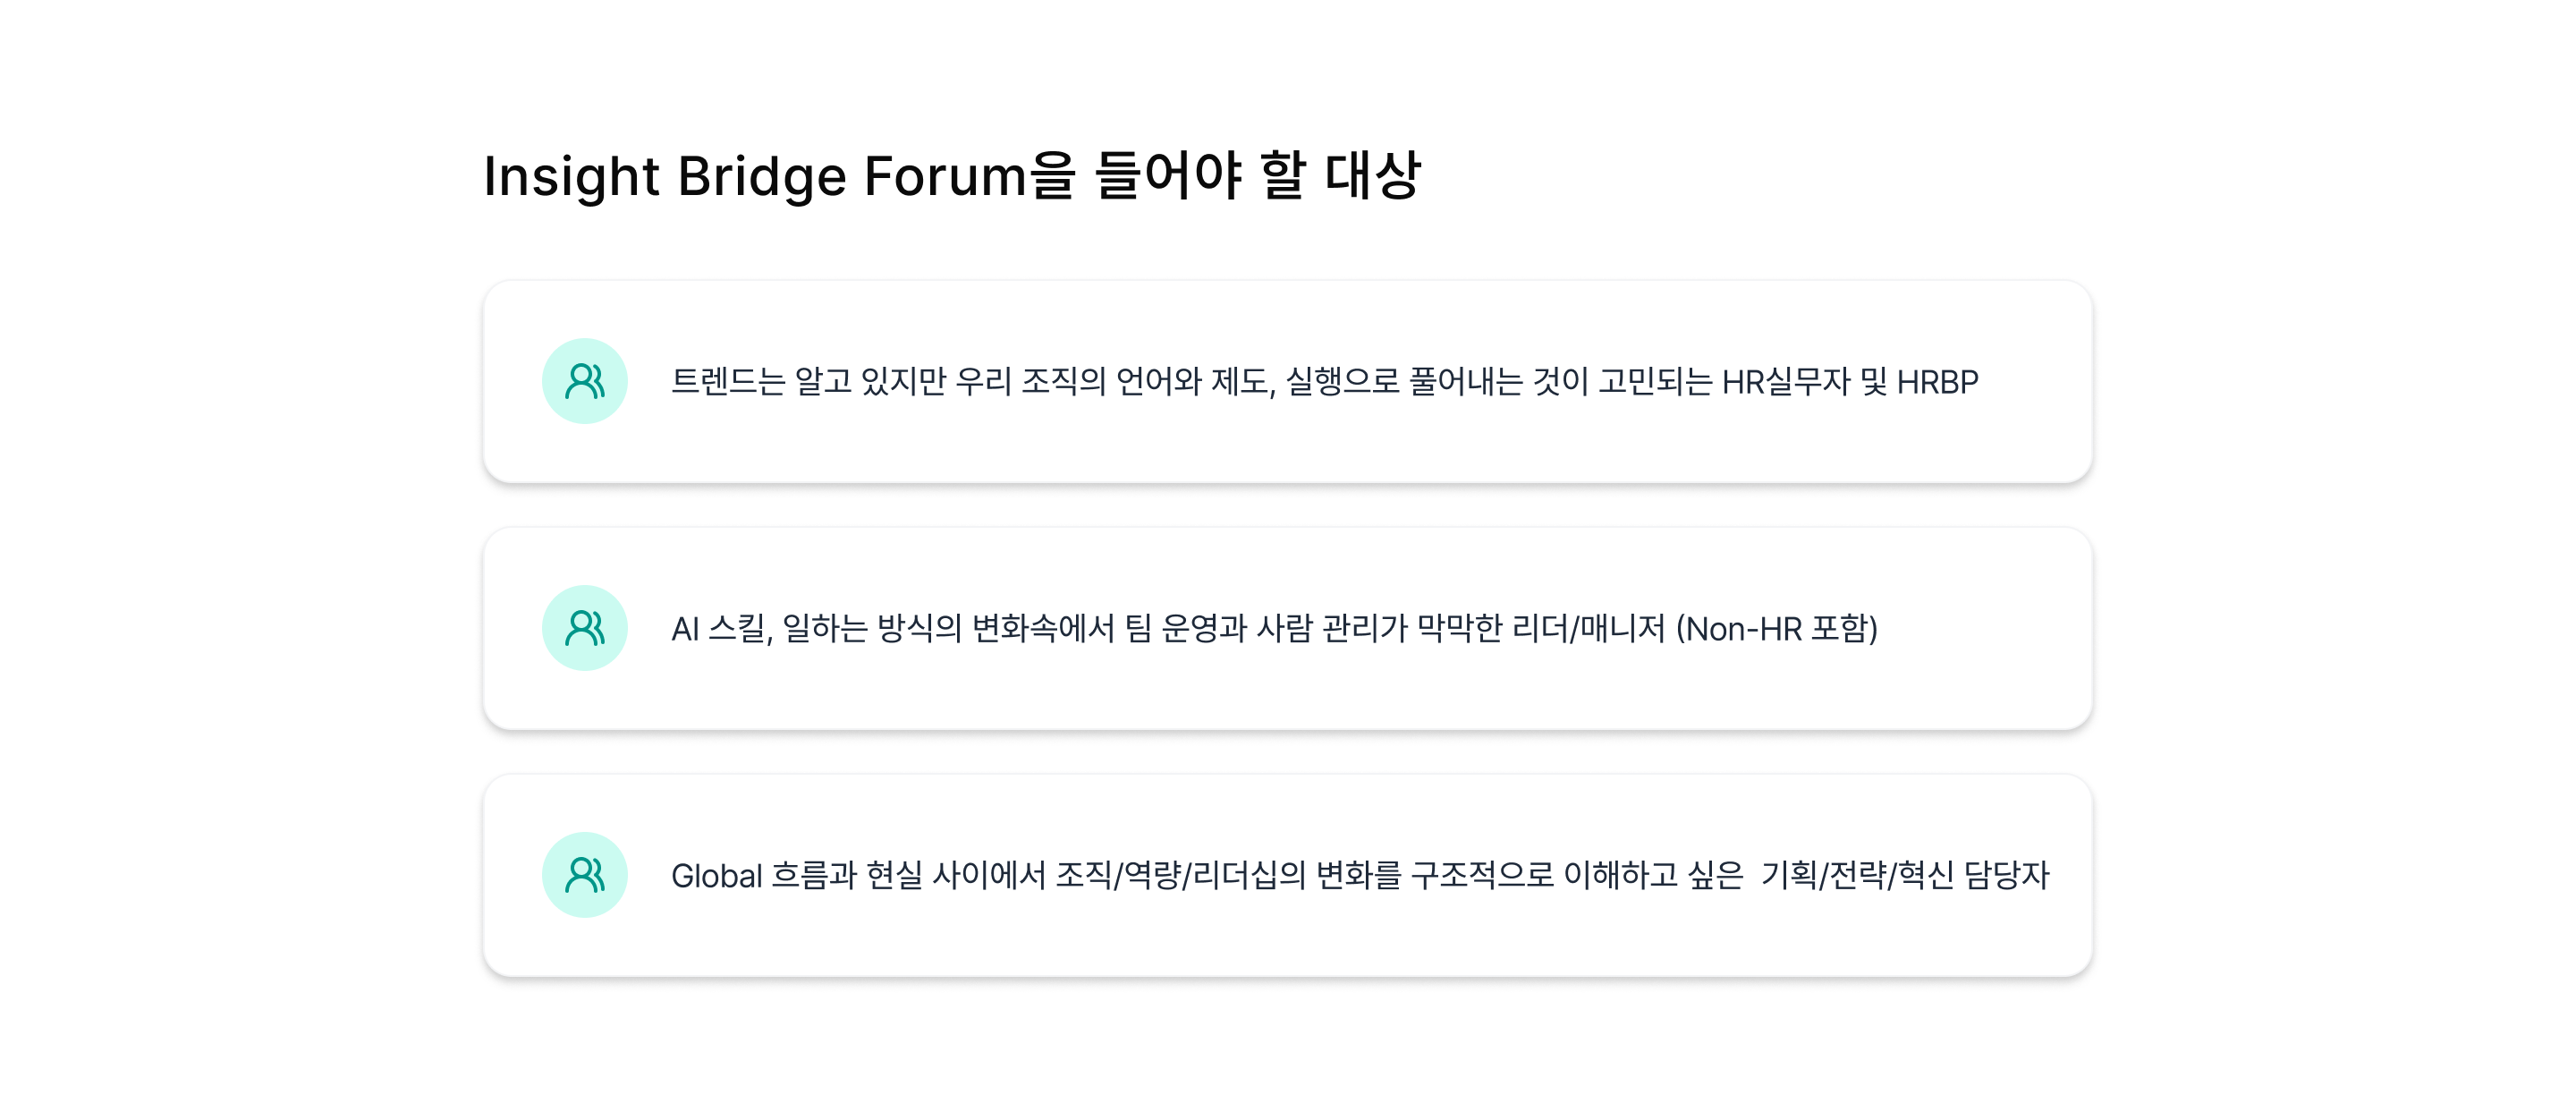
Task: Click "기획/전략/혁신" in the third card
Action: 1856,876
